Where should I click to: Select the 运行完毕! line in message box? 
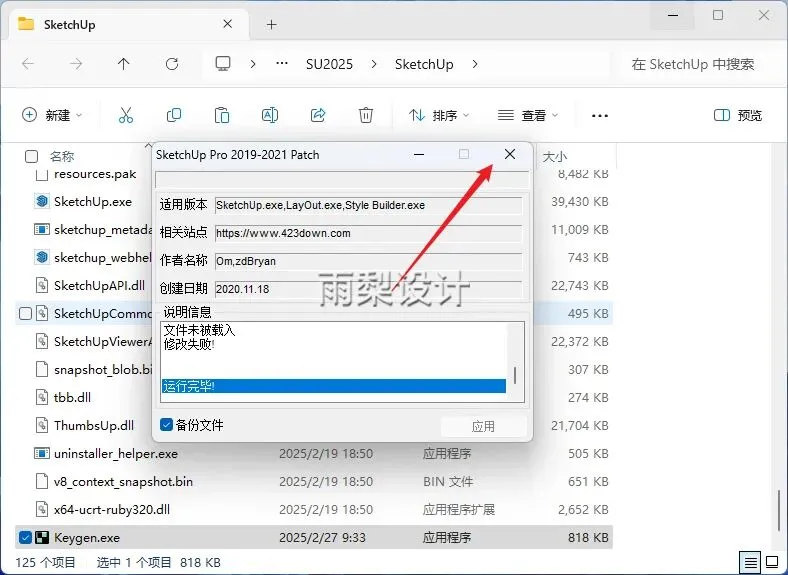point(334,386)
